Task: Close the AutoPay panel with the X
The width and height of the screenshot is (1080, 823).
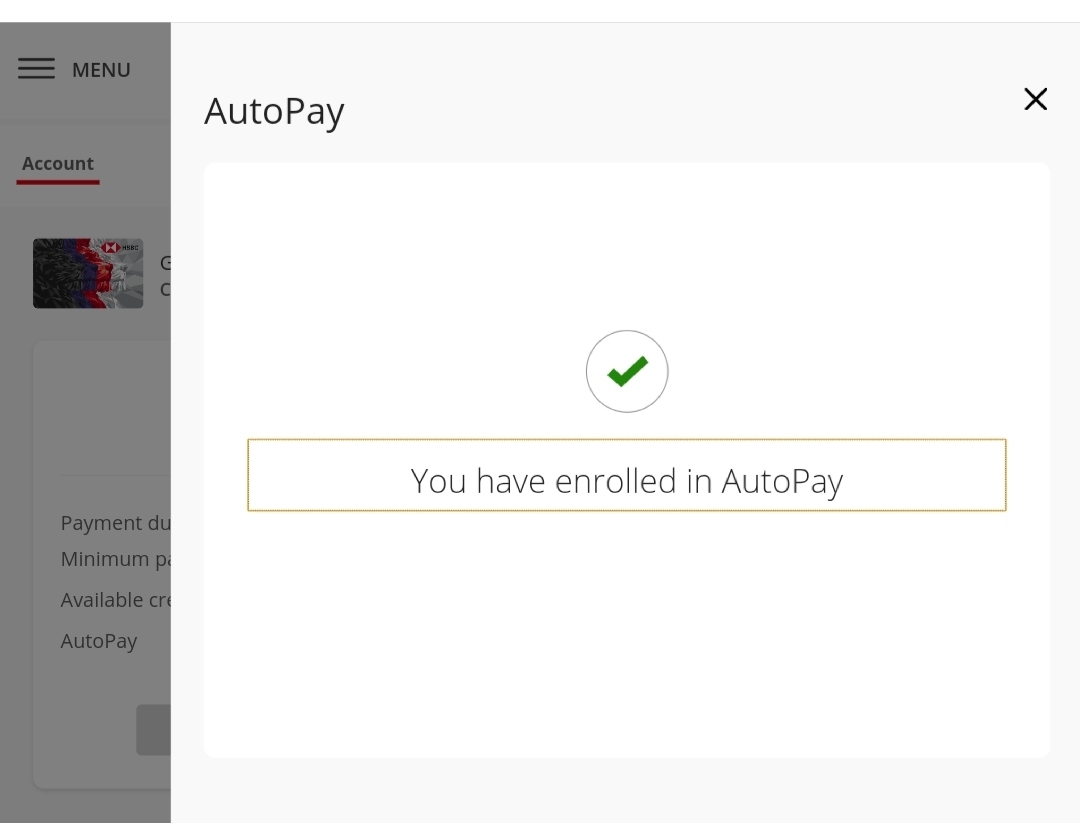Action: pos(1035,99)
